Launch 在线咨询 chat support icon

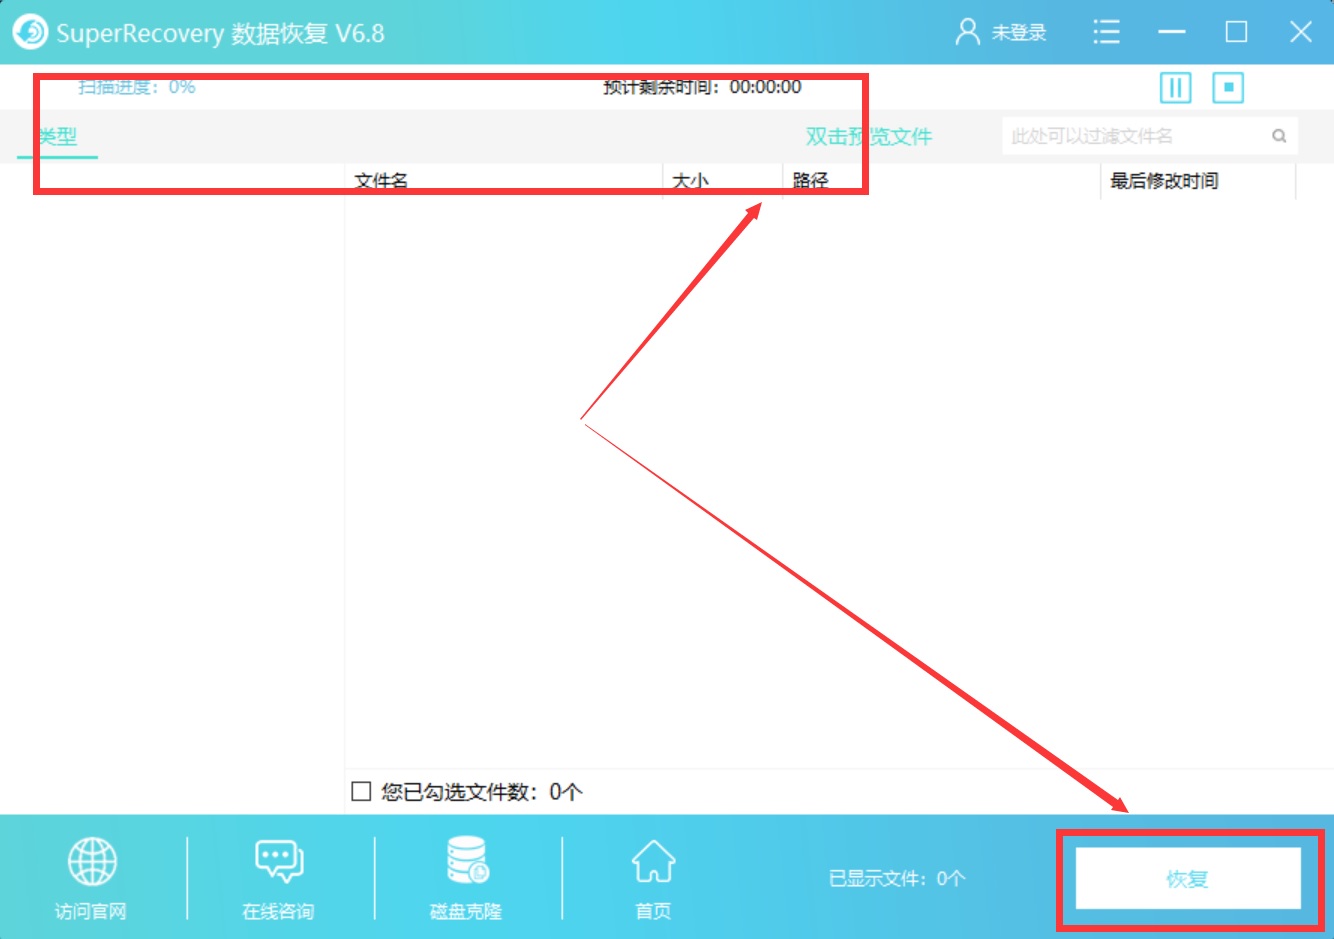click(x=277, y=861)
